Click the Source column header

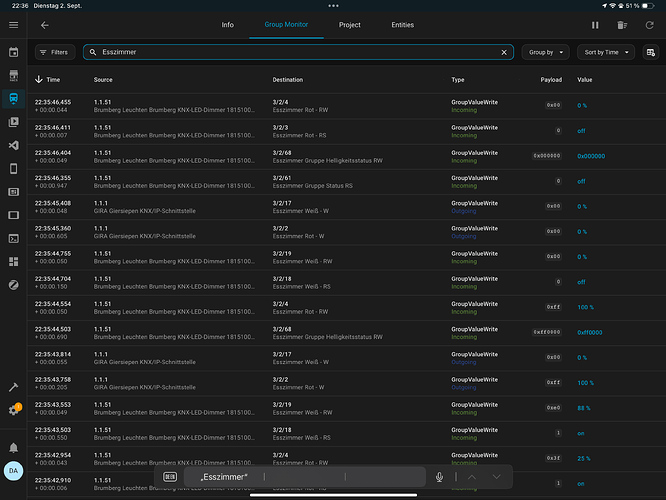pyautogui.click(x=103, y=80)
